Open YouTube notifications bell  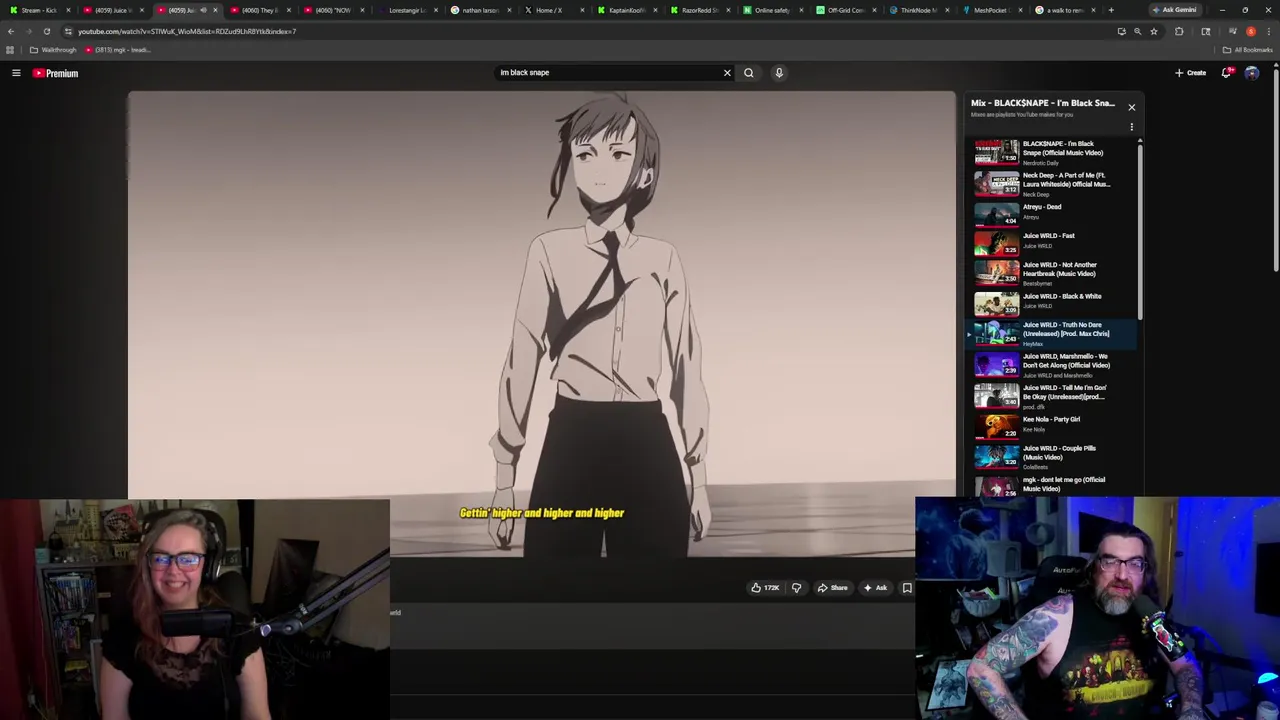point(1226,73)
